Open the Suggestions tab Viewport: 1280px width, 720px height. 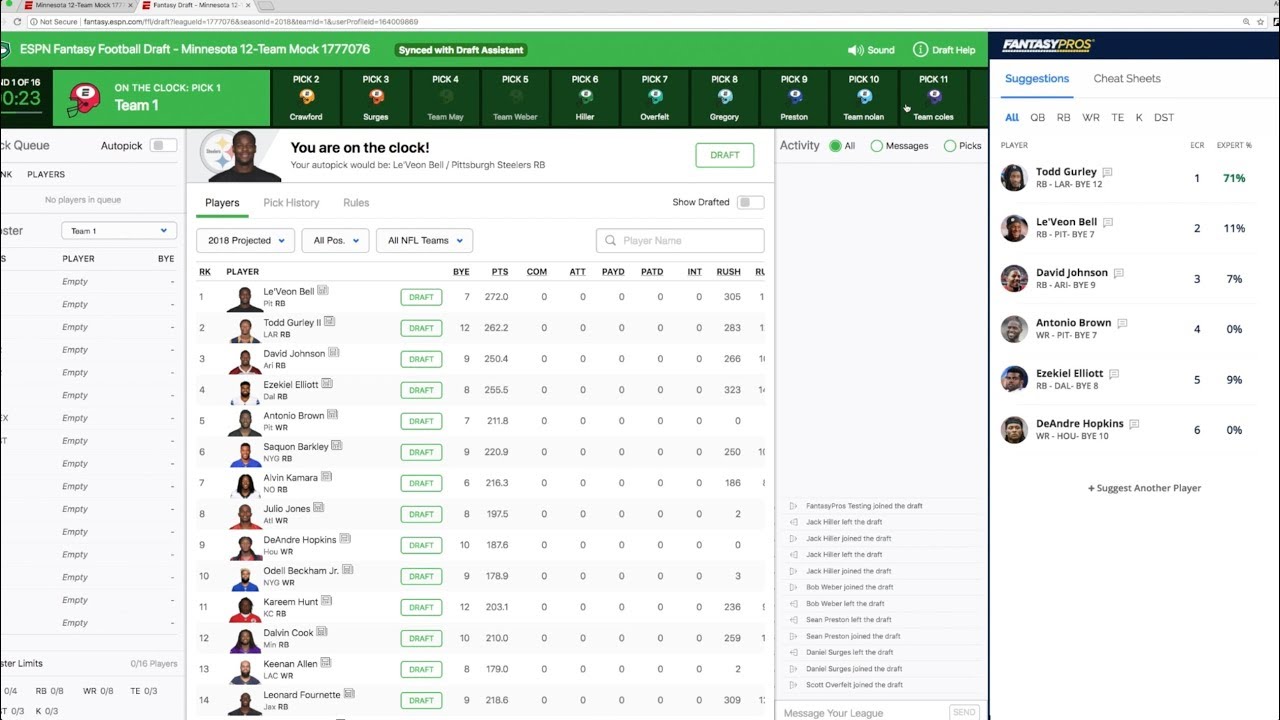point(1037,79)
